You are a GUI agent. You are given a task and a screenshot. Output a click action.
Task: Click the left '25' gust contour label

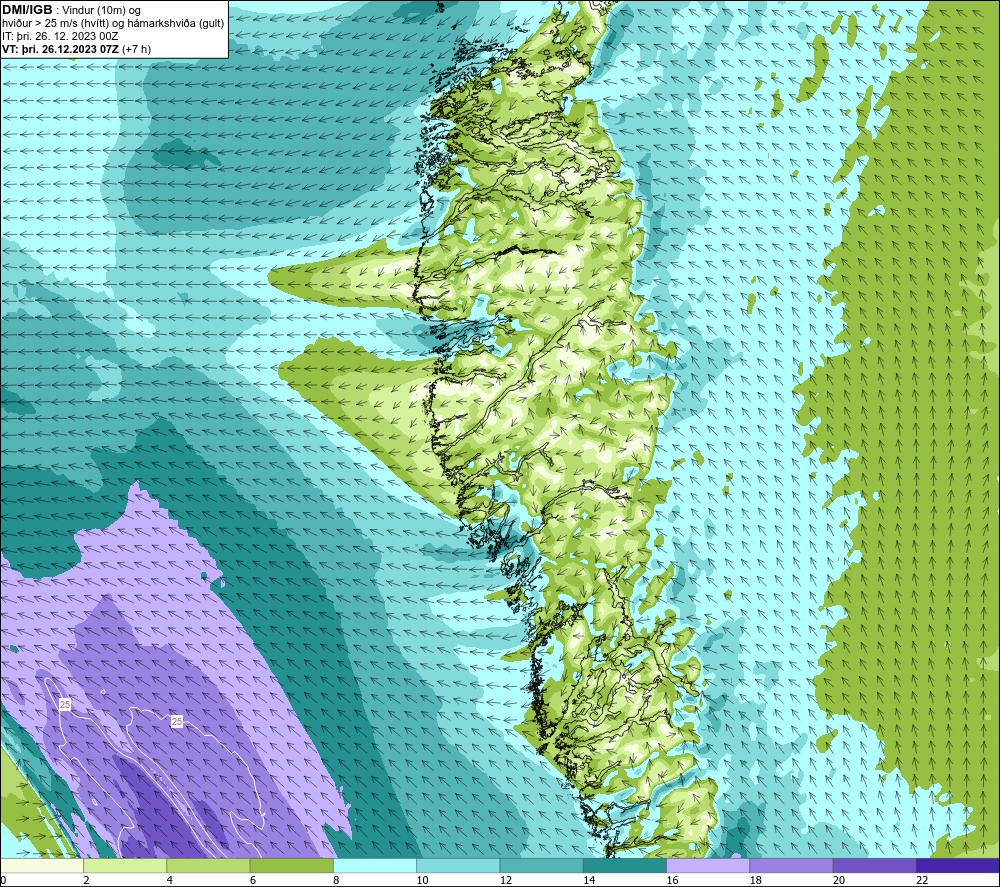coord(65,705)
